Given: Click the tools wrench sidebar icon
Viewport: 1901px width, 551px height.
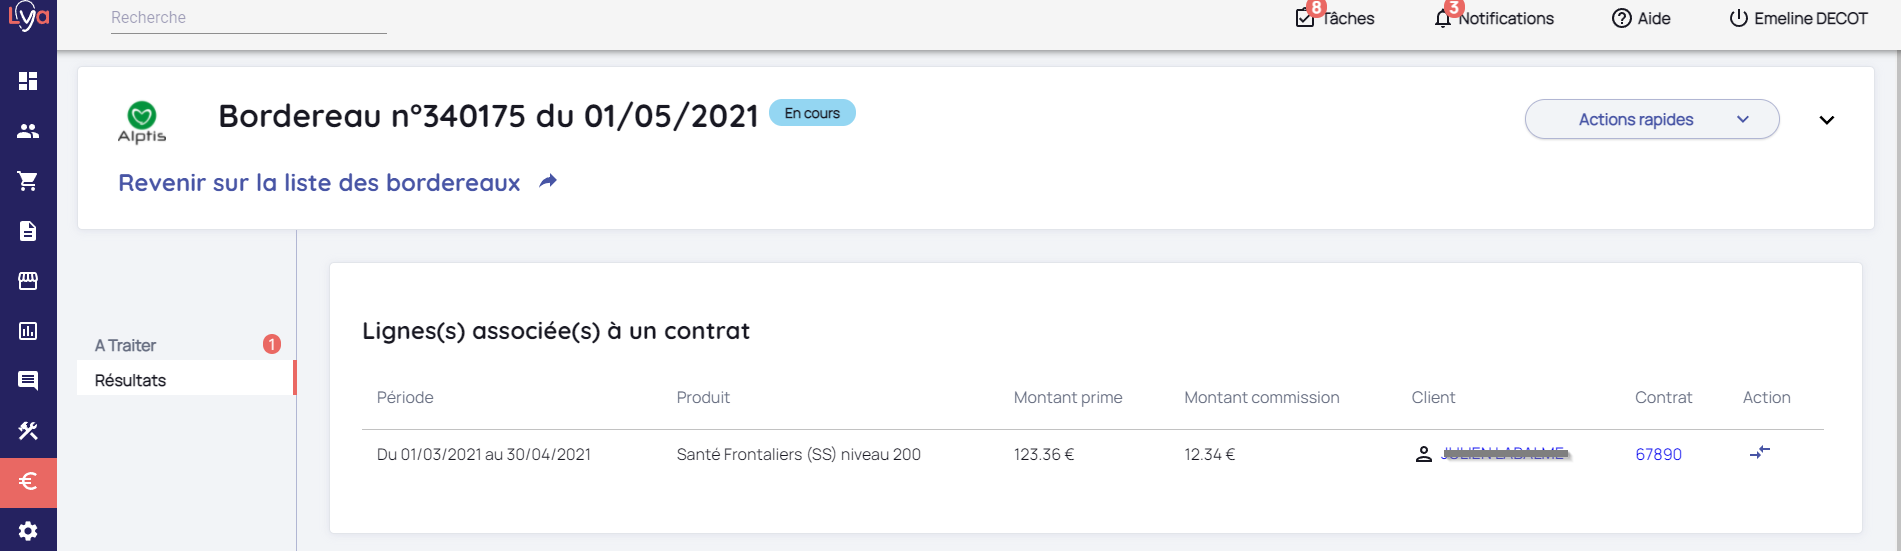Looking at the screenshot, I should 28,431.
